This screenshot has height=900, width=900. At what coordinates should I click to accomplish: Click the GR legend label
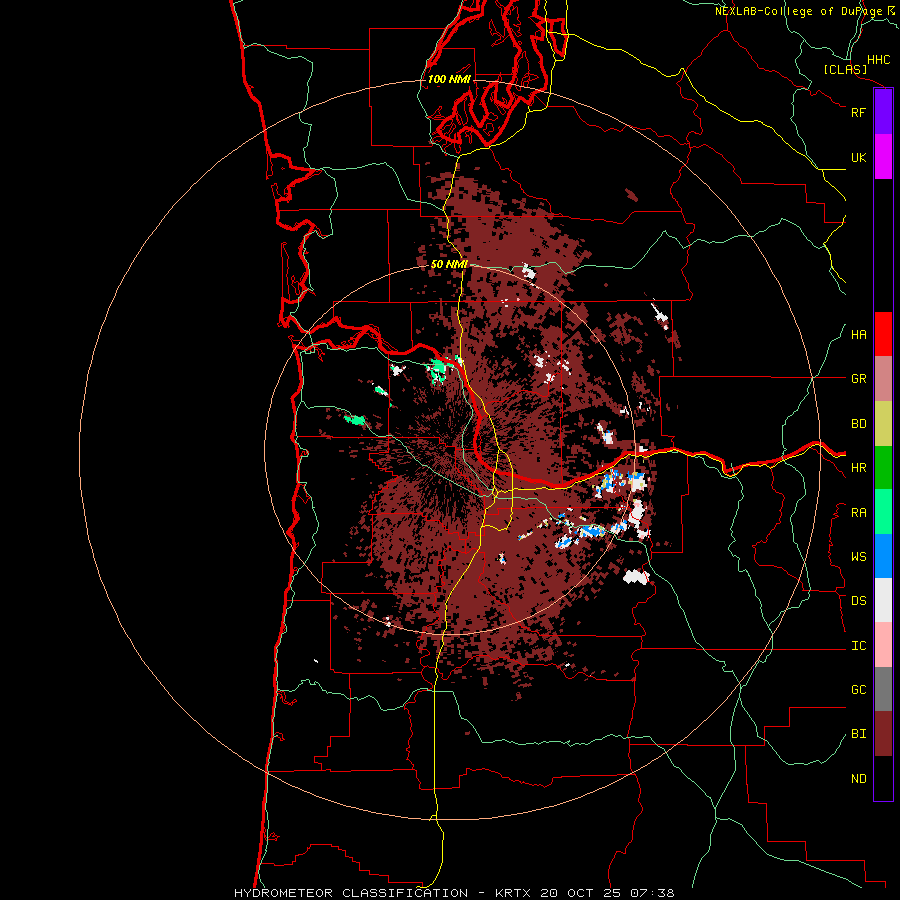(x=858, y=379)
